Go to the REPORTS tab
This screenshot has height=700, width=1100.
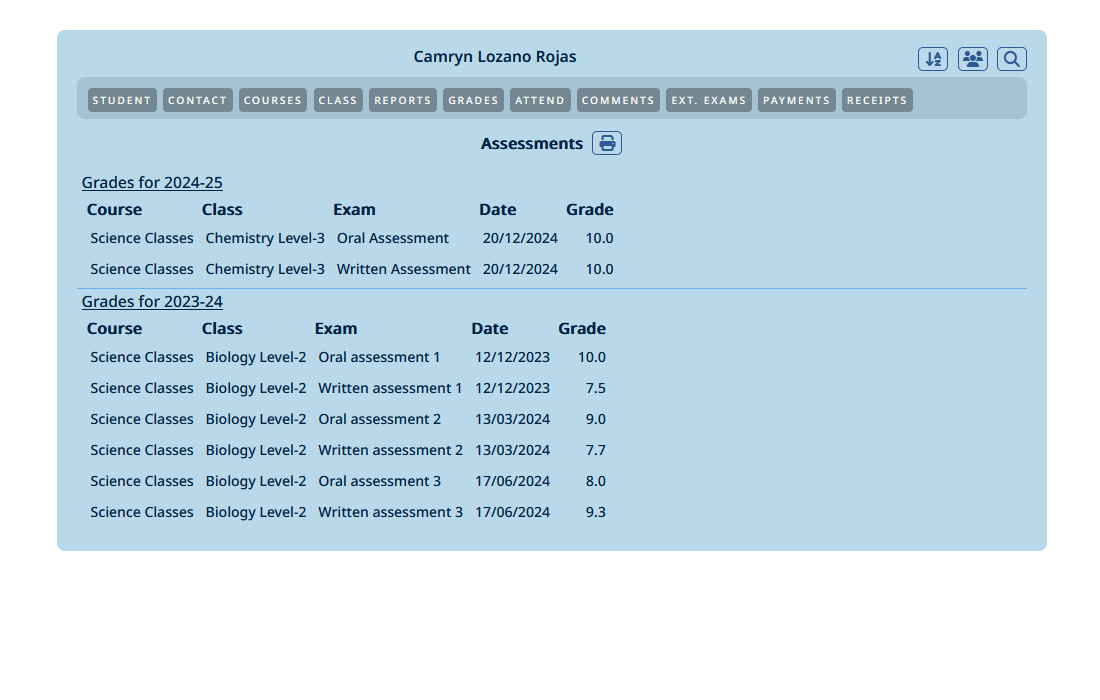click(x=403, y=100)
